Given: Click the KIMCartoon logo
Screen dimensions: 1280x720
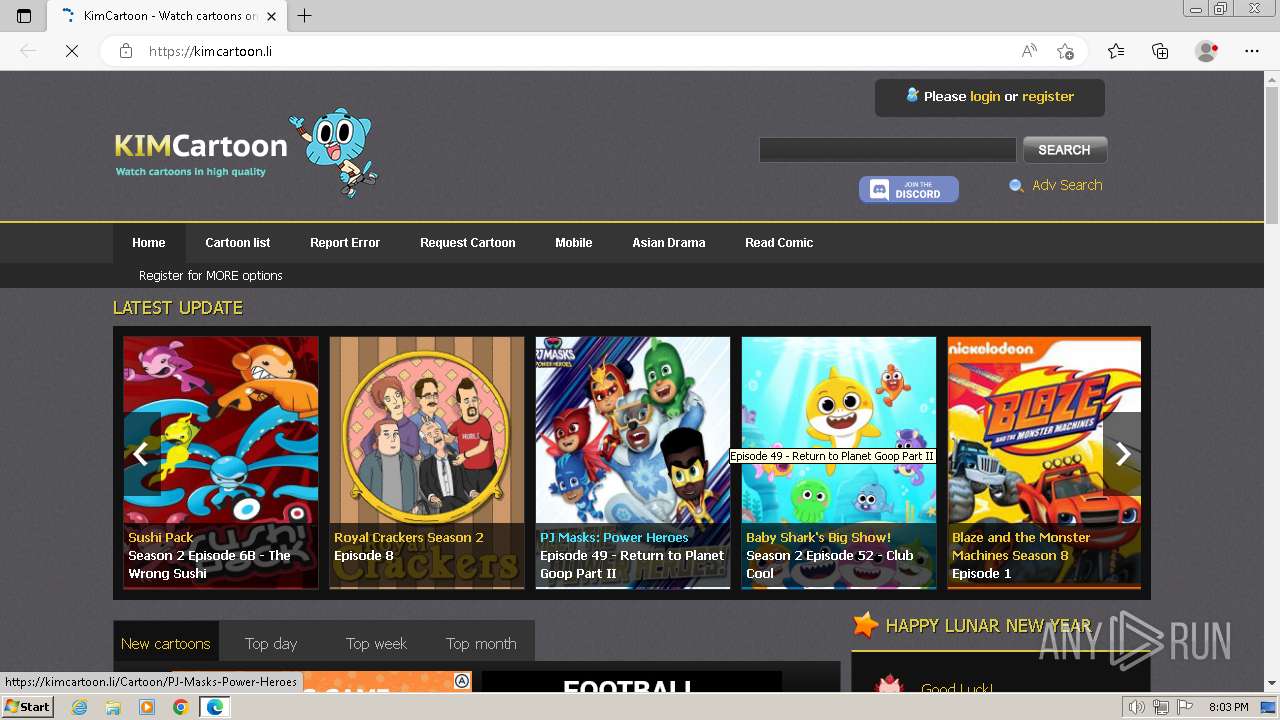Looking at the screenshot, I should click(x=246, y=152).
